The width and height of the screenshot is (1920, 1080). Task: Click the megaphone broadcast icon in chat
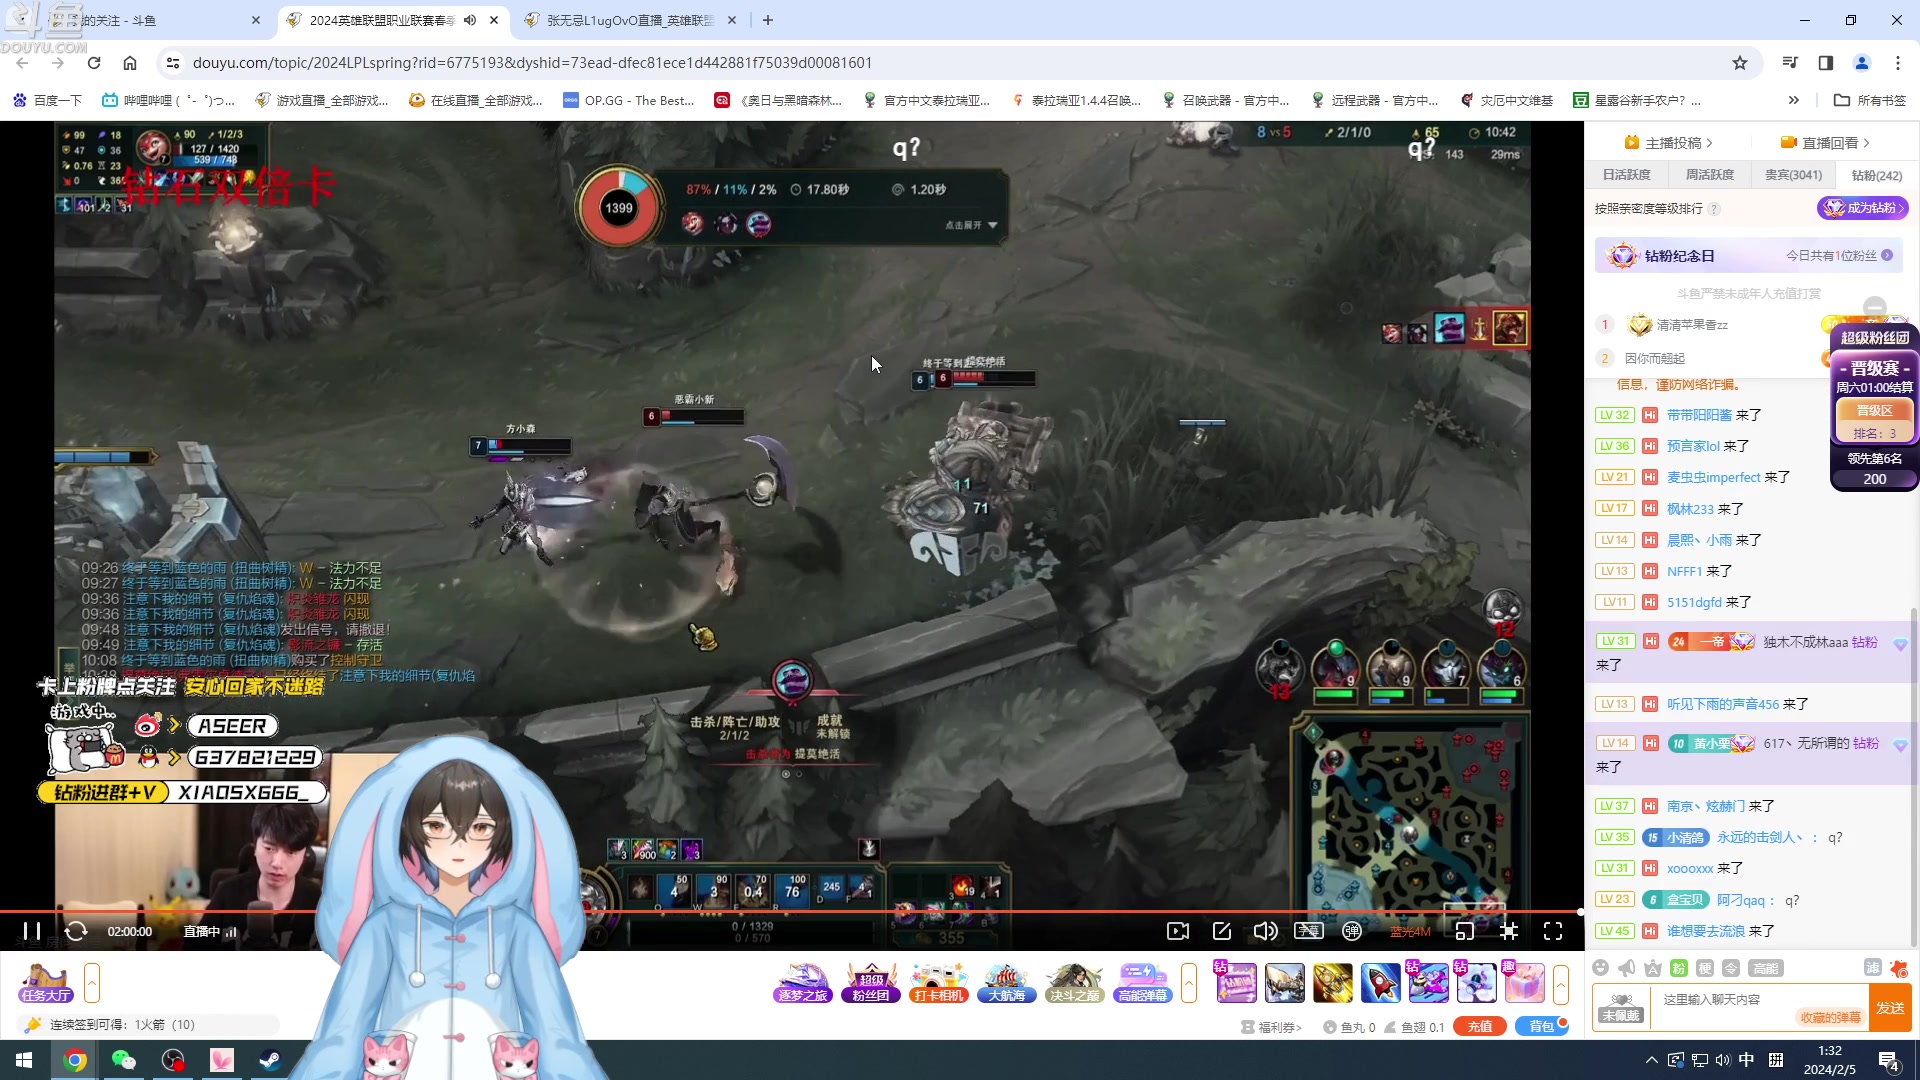coord(1627,968)
